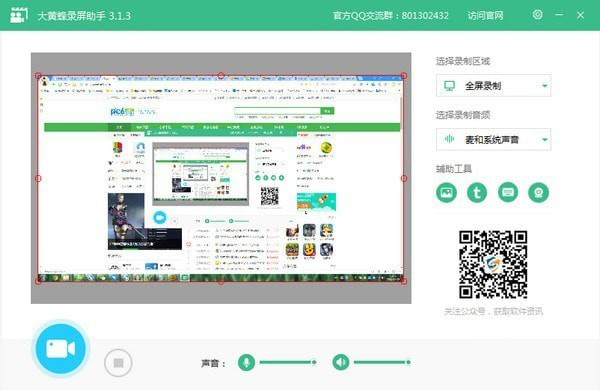The width and height of the screenshot is (600, 390).
Task: Click the monitor icon in region dropdown
Action: click(x=449, y=86)
